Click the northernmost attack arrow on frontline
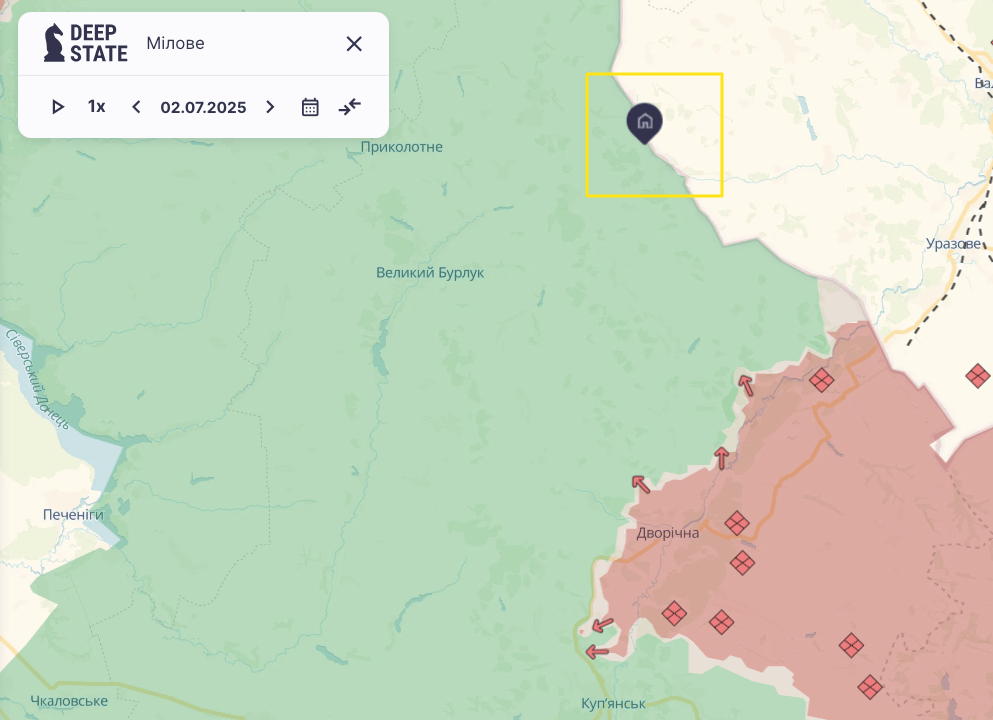 [x=746, y=385]
